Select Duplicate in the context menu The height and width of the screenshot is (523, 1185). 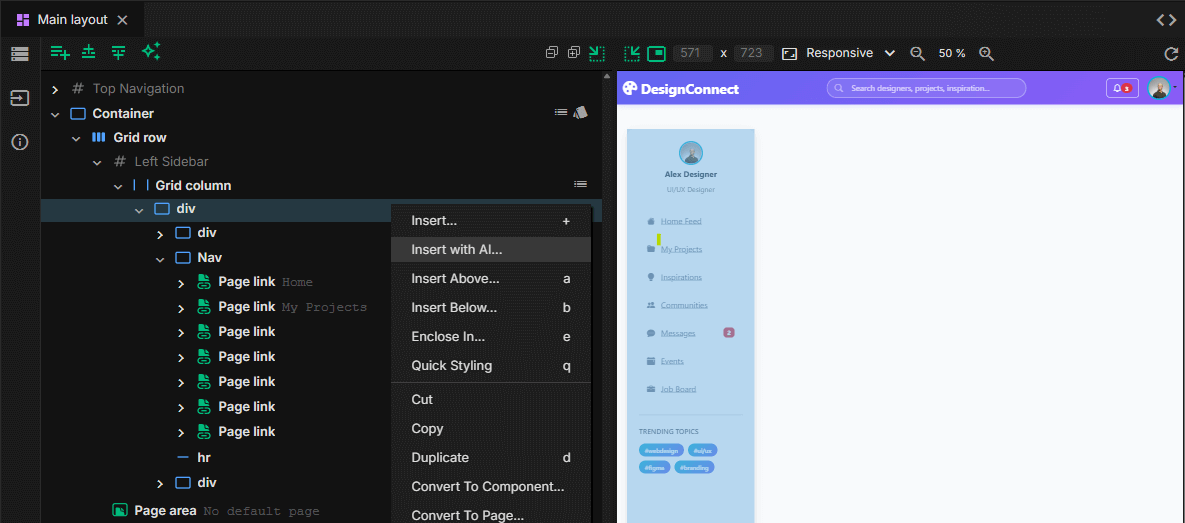[x=440, y=458]
